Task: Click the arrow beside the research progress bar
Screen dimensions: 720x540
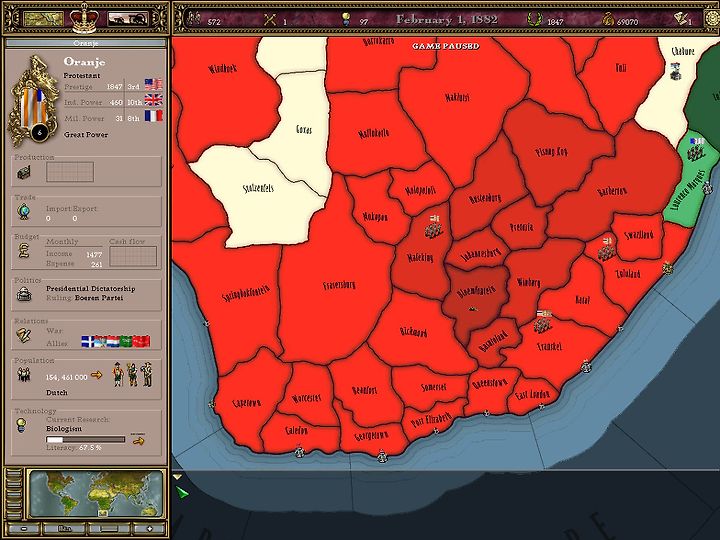Action: tap(138, 441)
